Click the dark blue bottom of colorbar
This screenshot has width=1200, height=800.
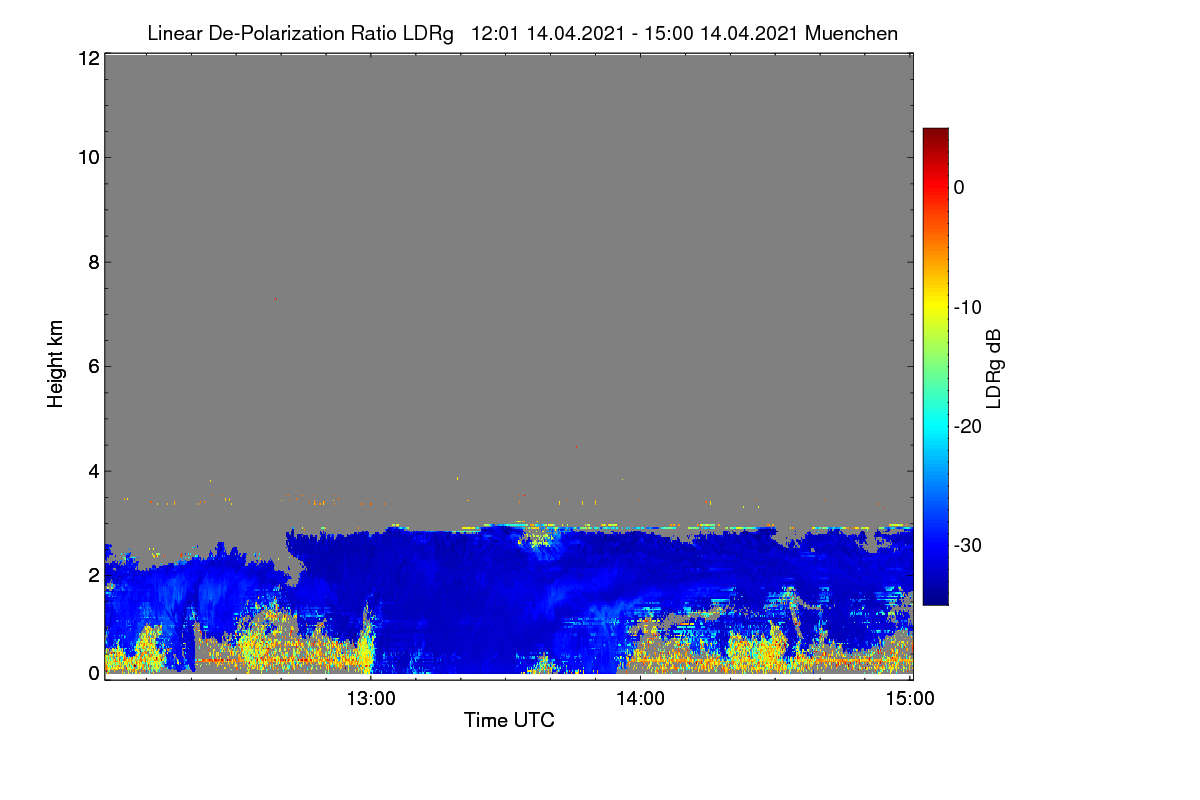pyautogui.click(x=935, y=598)
